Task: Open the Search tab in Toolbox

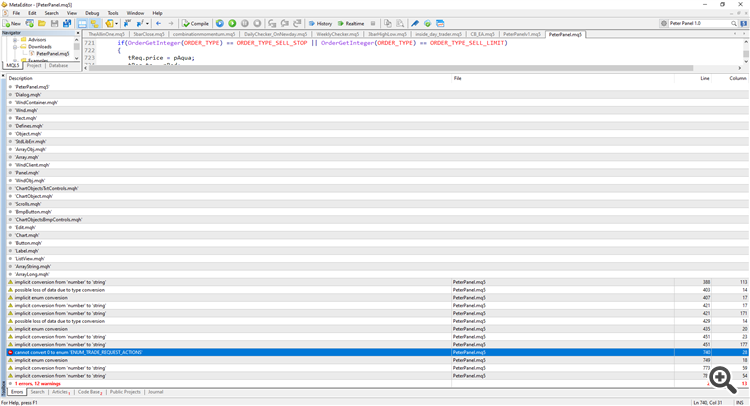Action: pos(37,392)
